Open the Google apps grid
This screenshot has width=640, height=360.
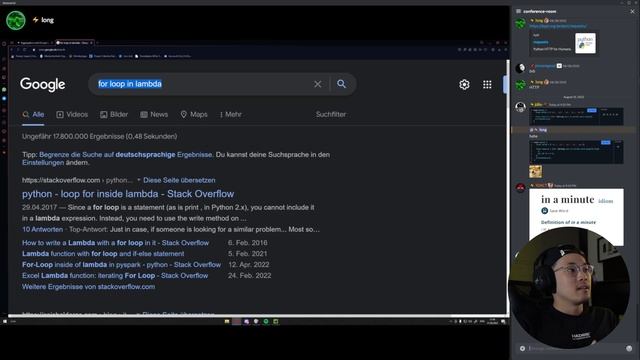tap(487, 84)
